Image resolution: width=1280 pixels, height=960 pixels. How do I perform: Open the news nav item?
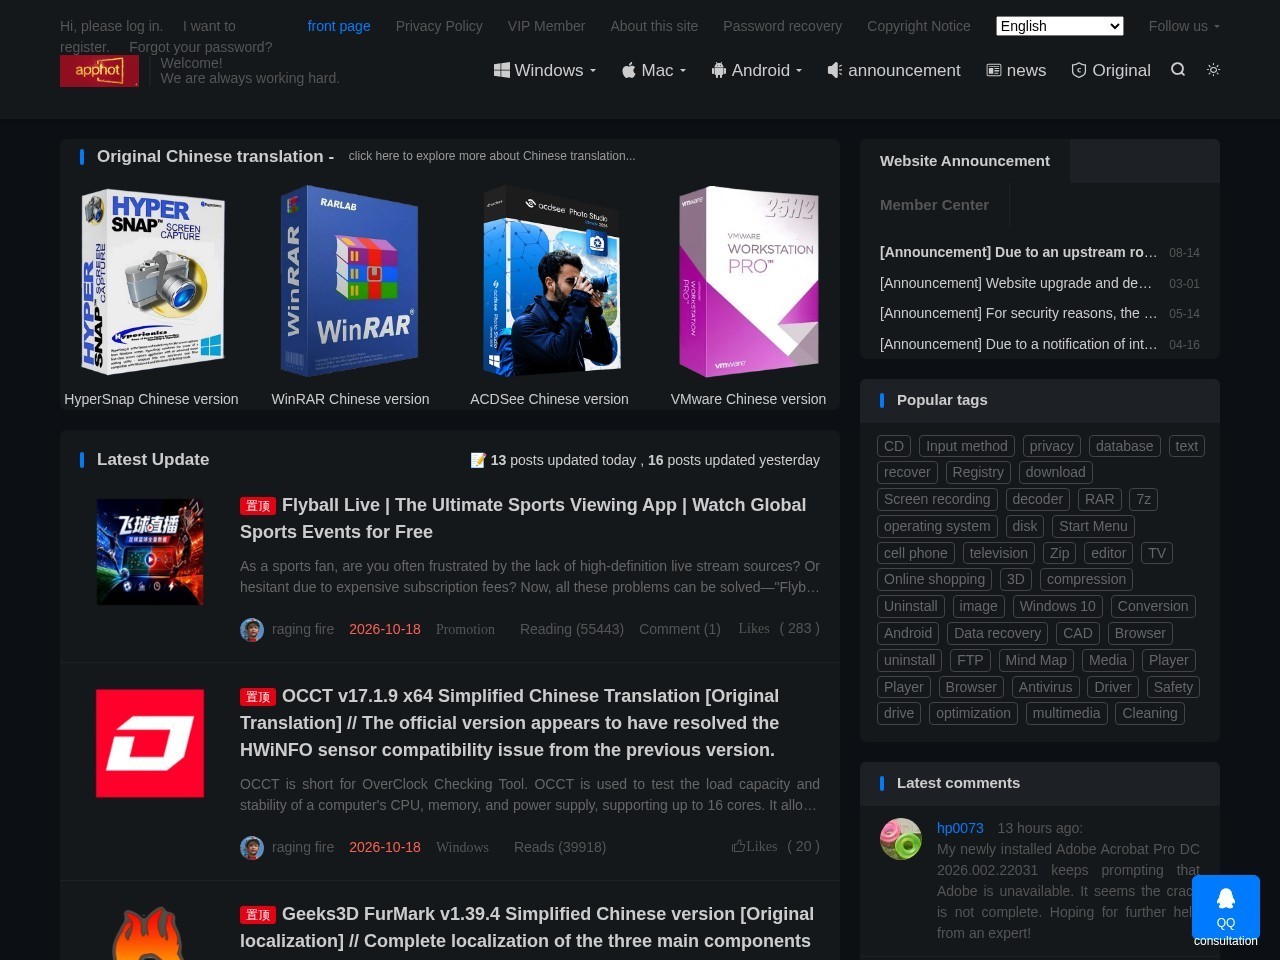click(x=1016, y=70)
